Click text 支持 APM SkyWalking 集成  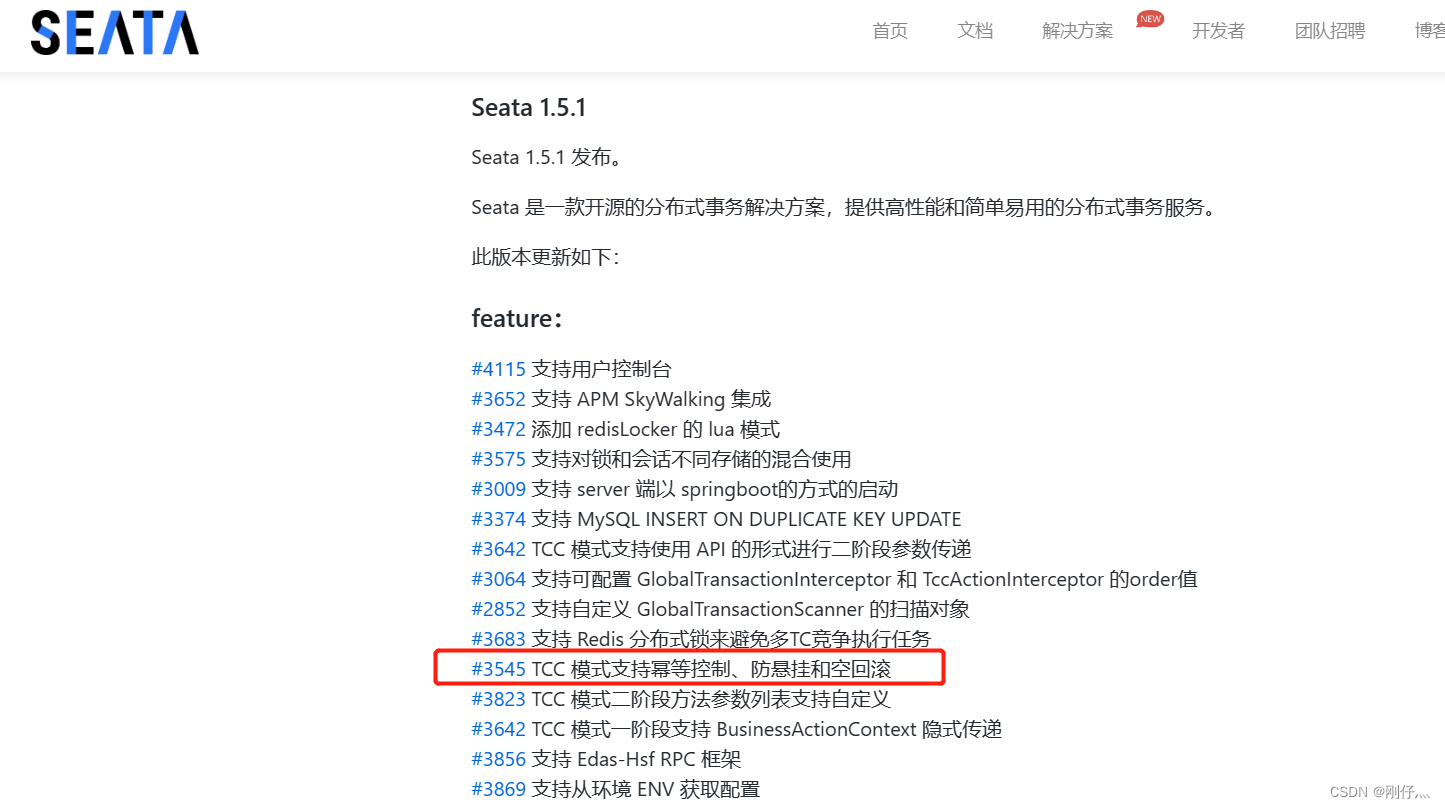tap(651, 399)
